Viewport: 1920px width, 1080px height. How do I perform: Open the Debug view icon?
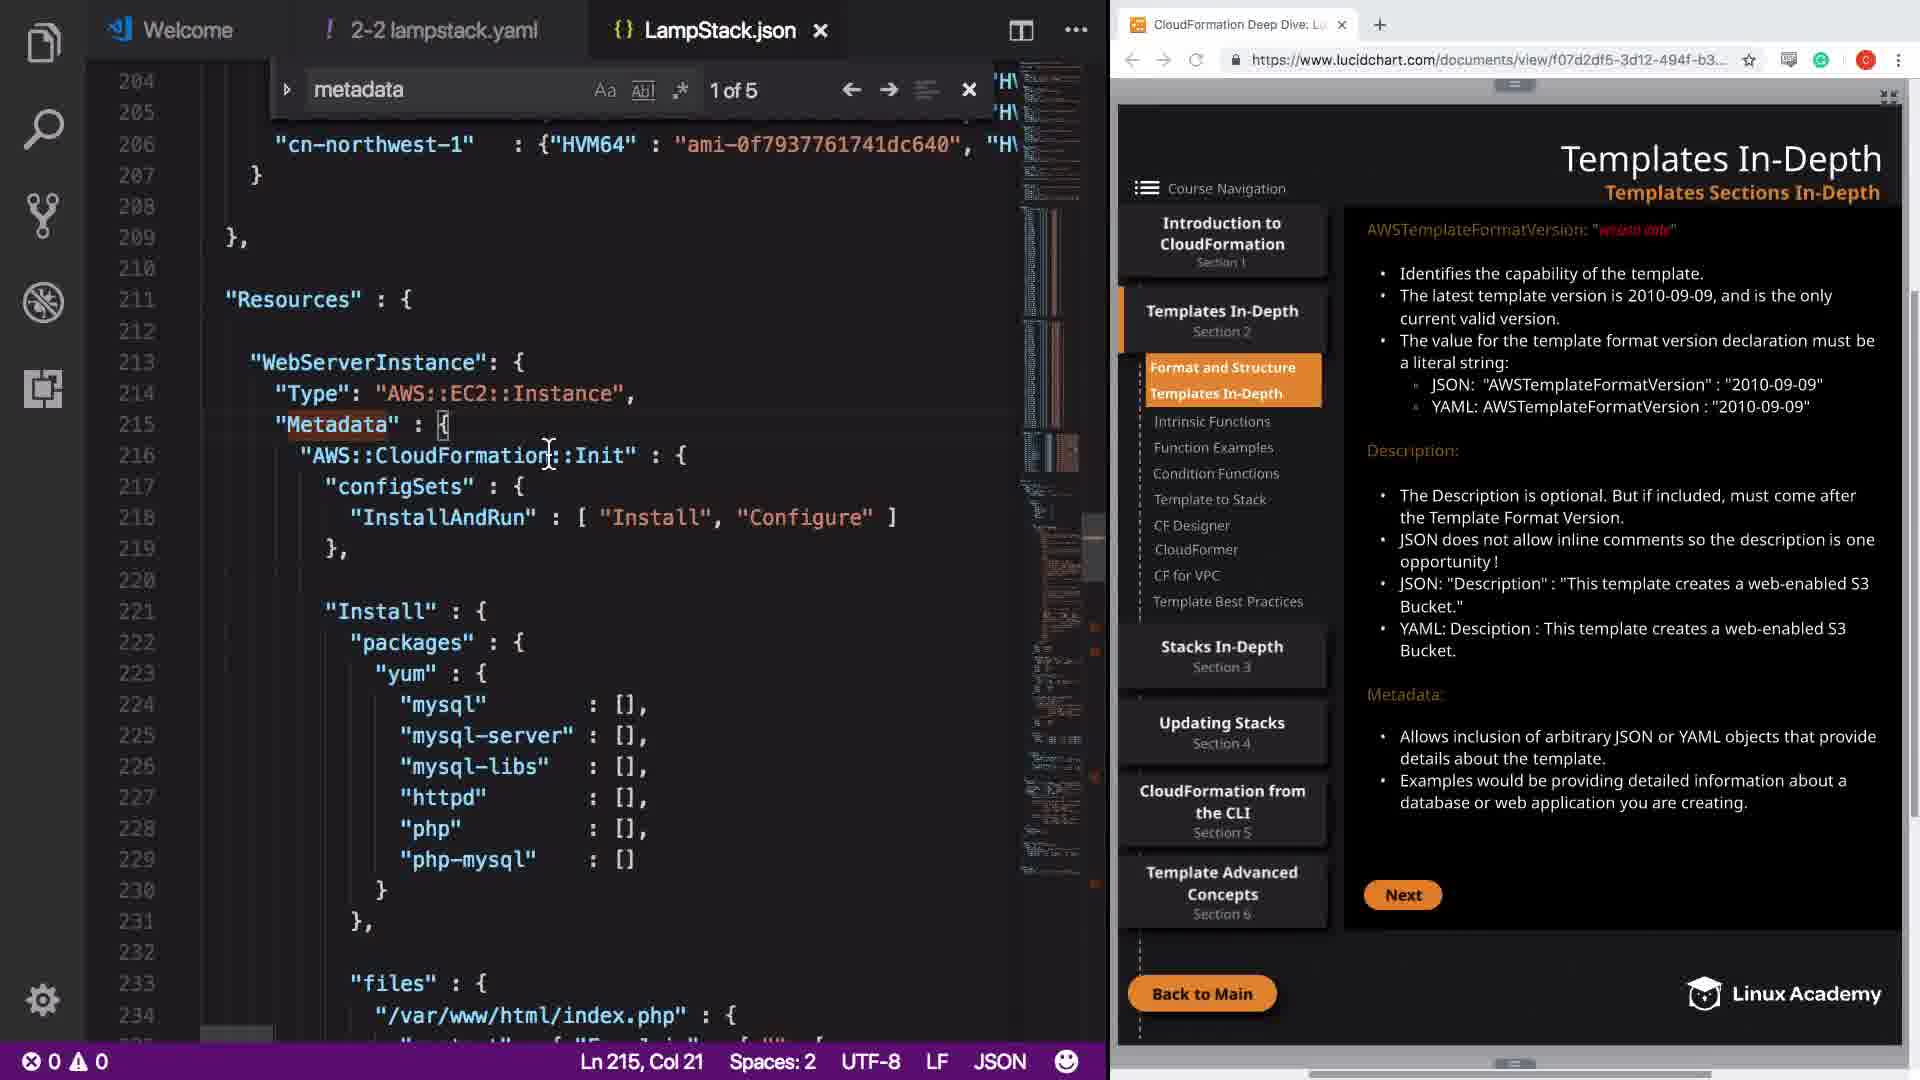click(x=43, y=302)
